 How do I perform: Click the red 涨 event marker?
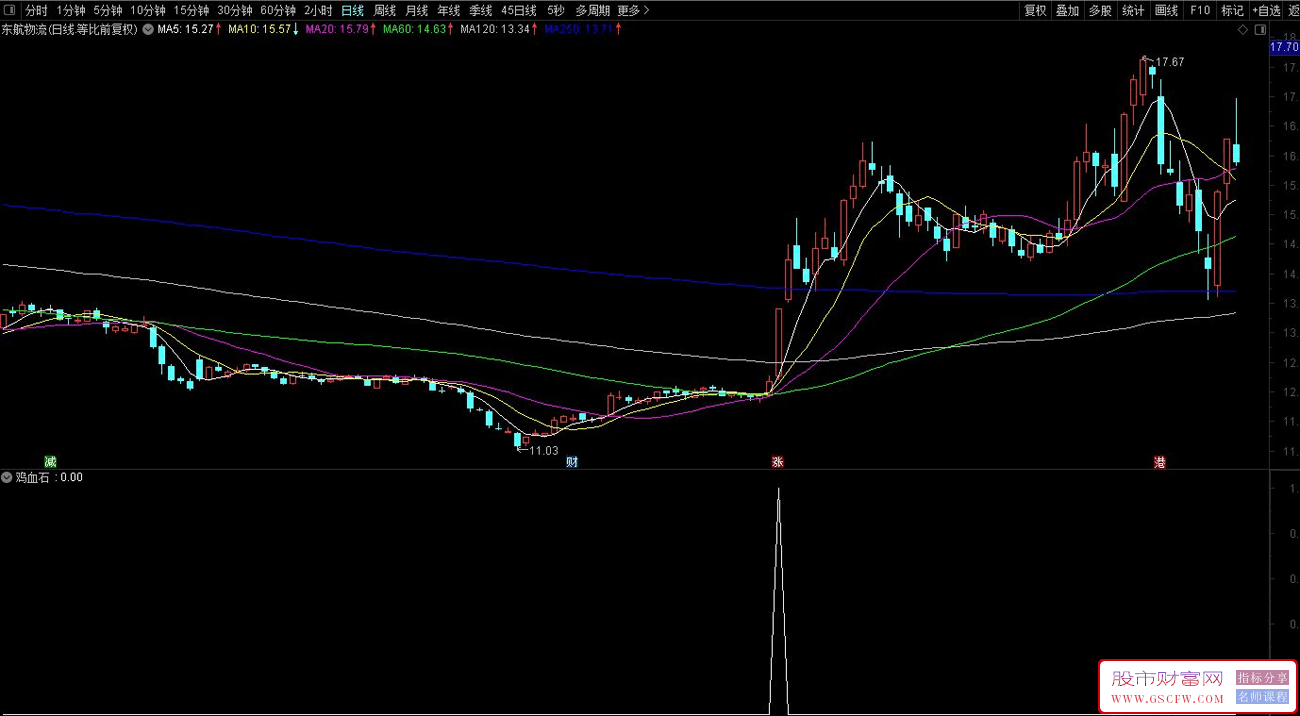[777, 461]
